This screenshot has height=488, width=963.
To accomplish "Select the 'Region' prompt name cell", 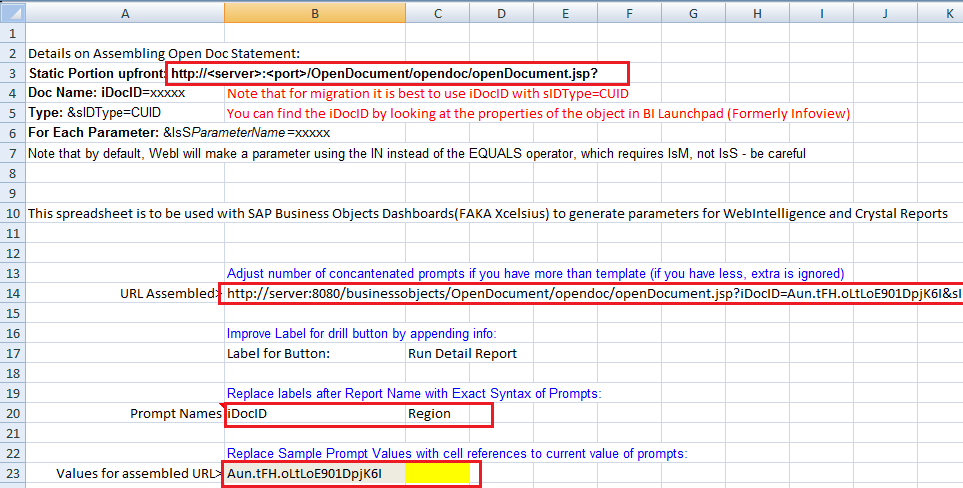I will point(437,413).
